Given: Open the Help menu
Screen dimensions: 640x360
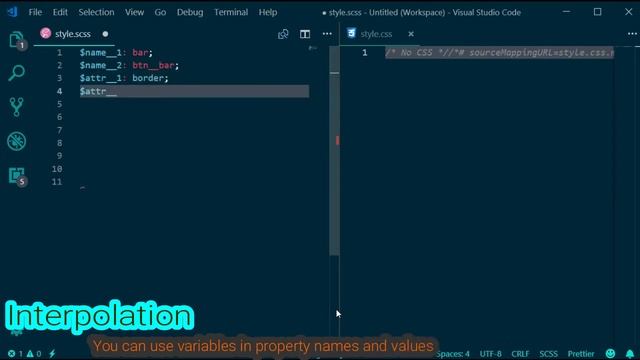Looking at the screenshot, I should (x=268, y=12).
